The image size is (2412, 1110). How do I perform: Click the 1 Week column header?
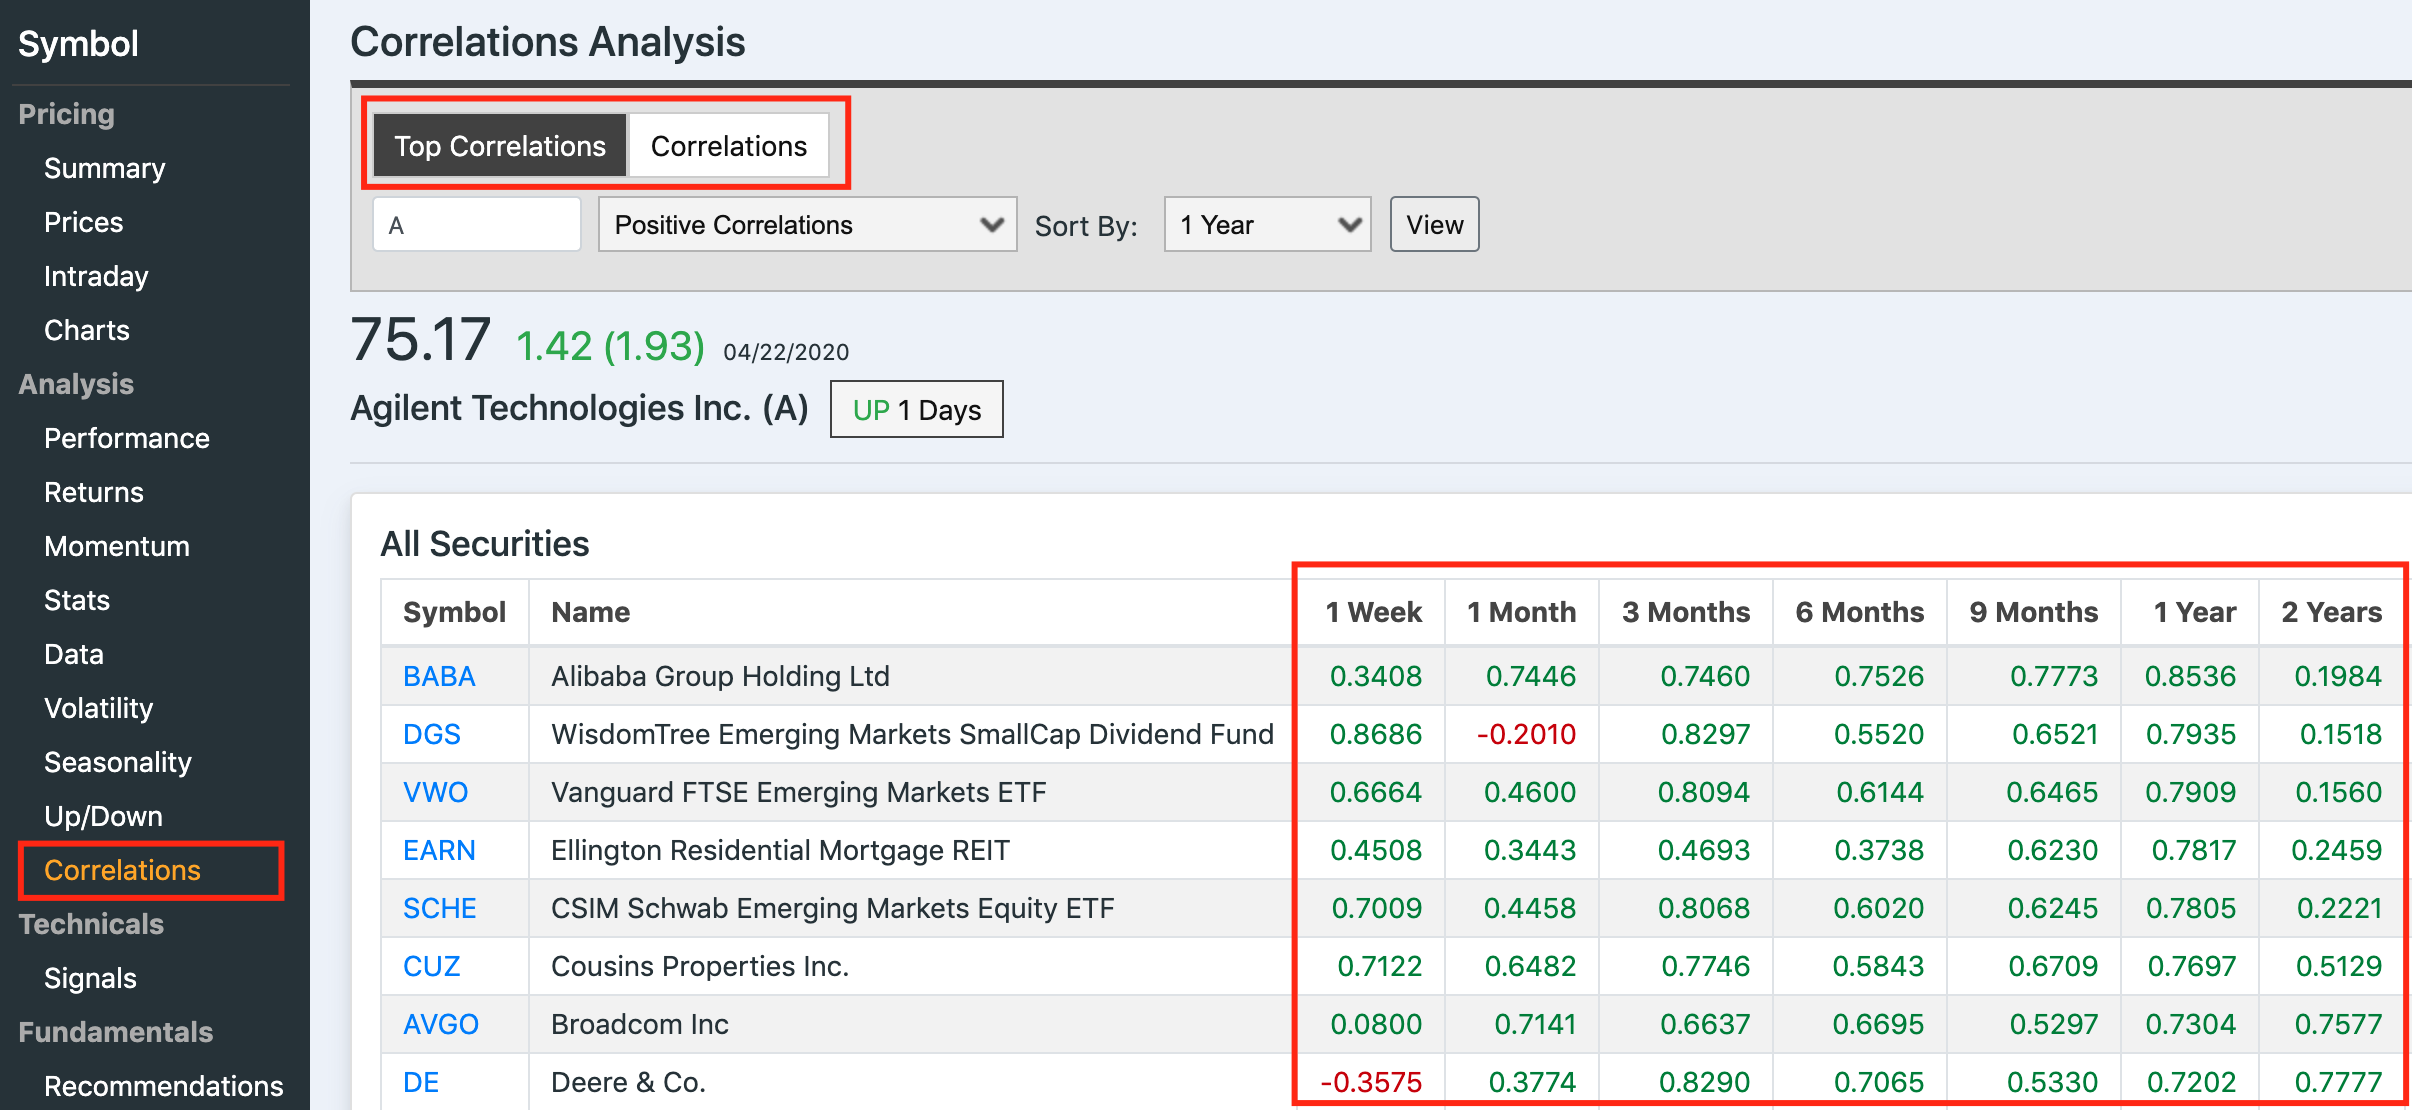click(x=1374, y=612)
